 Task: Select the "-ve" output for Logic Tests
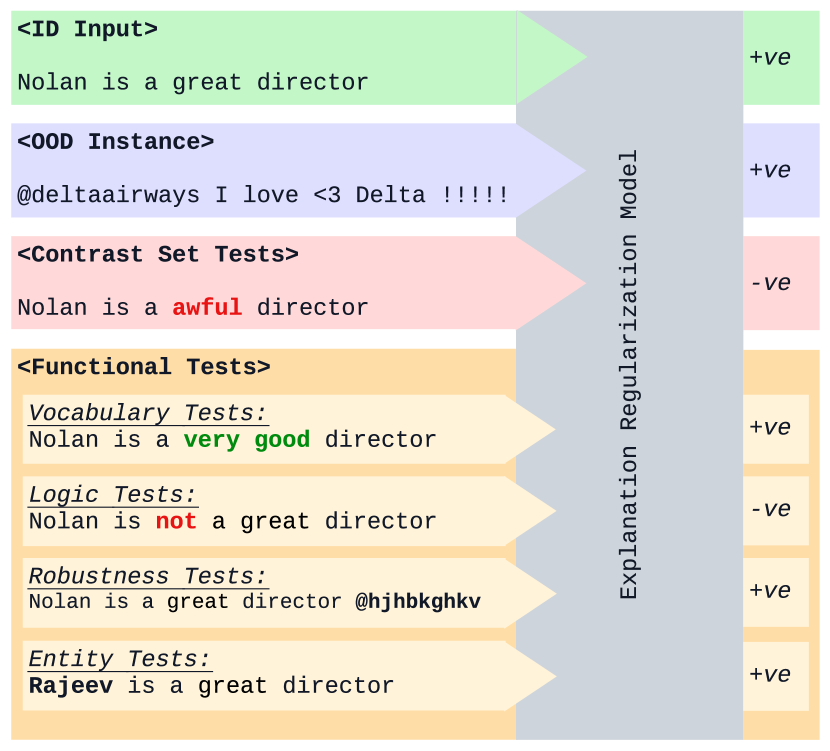770,510
